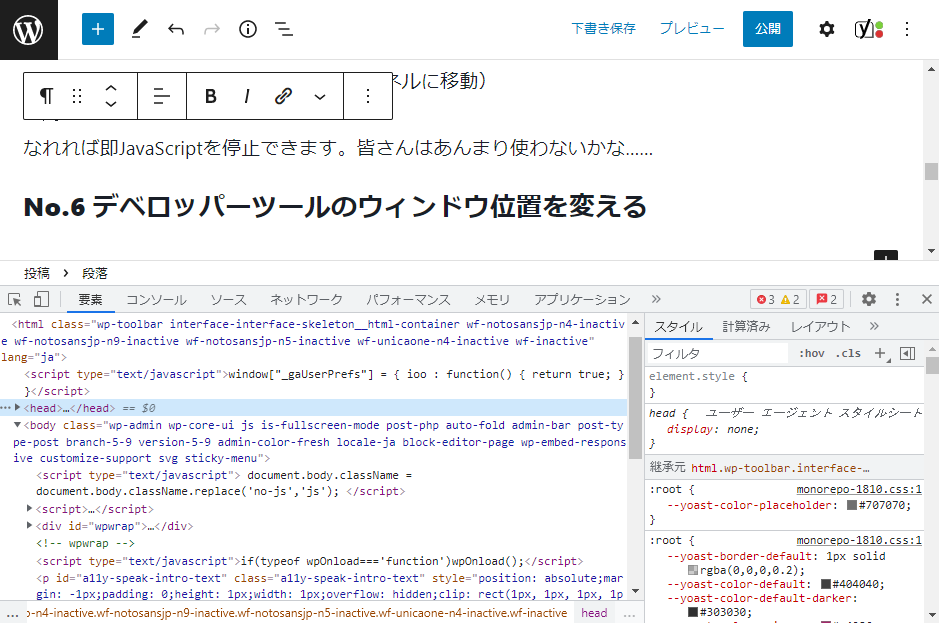Expand the head element node
Viewport: 939px width, 623px height.
coord(18,407)
